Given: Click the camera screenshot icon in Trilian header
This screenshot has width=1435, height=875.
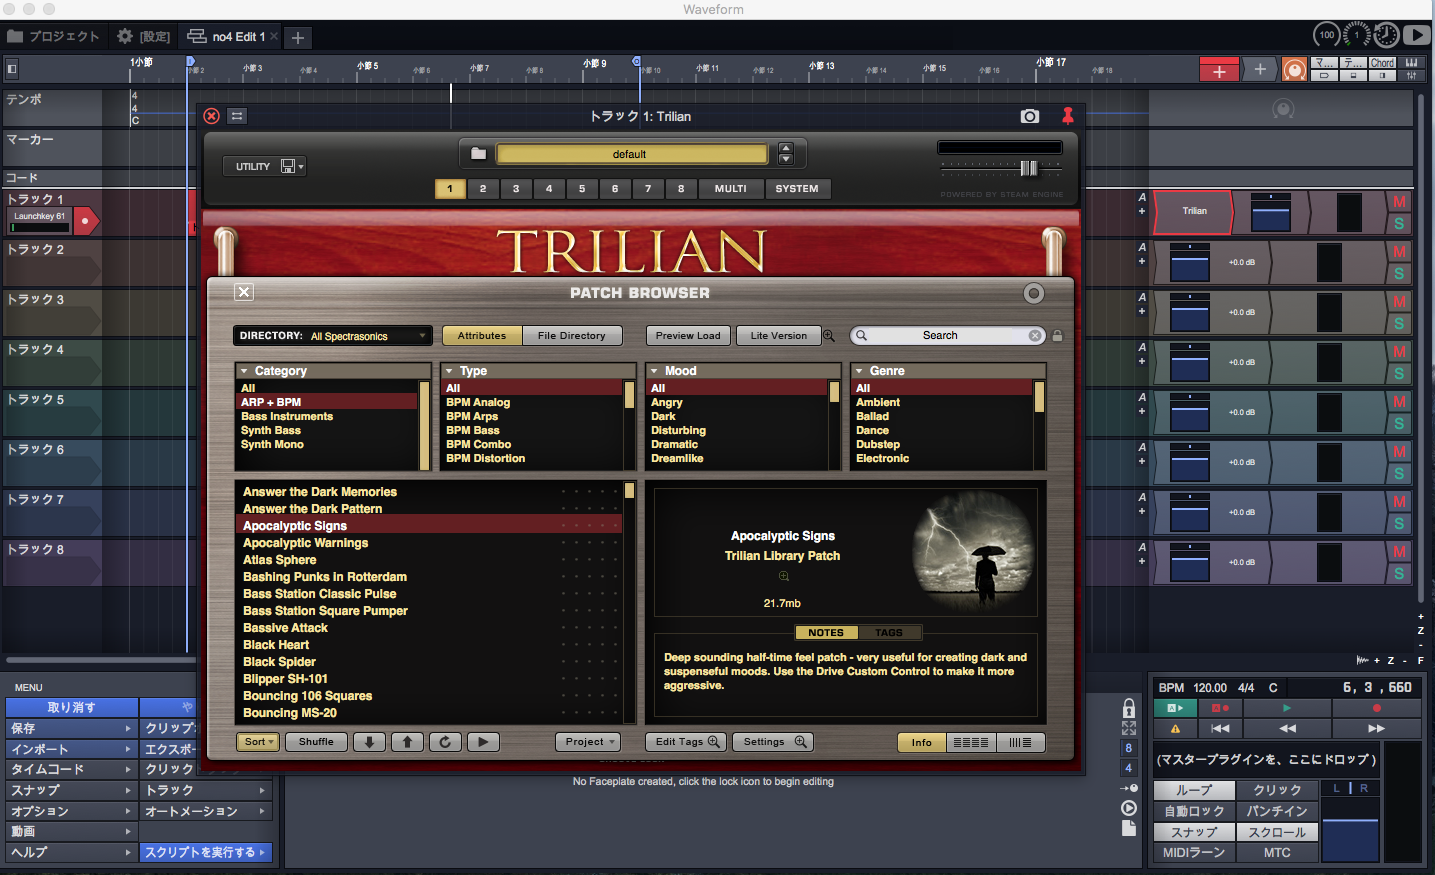Looking at the screenshot, I should (x=1030, y=116).
